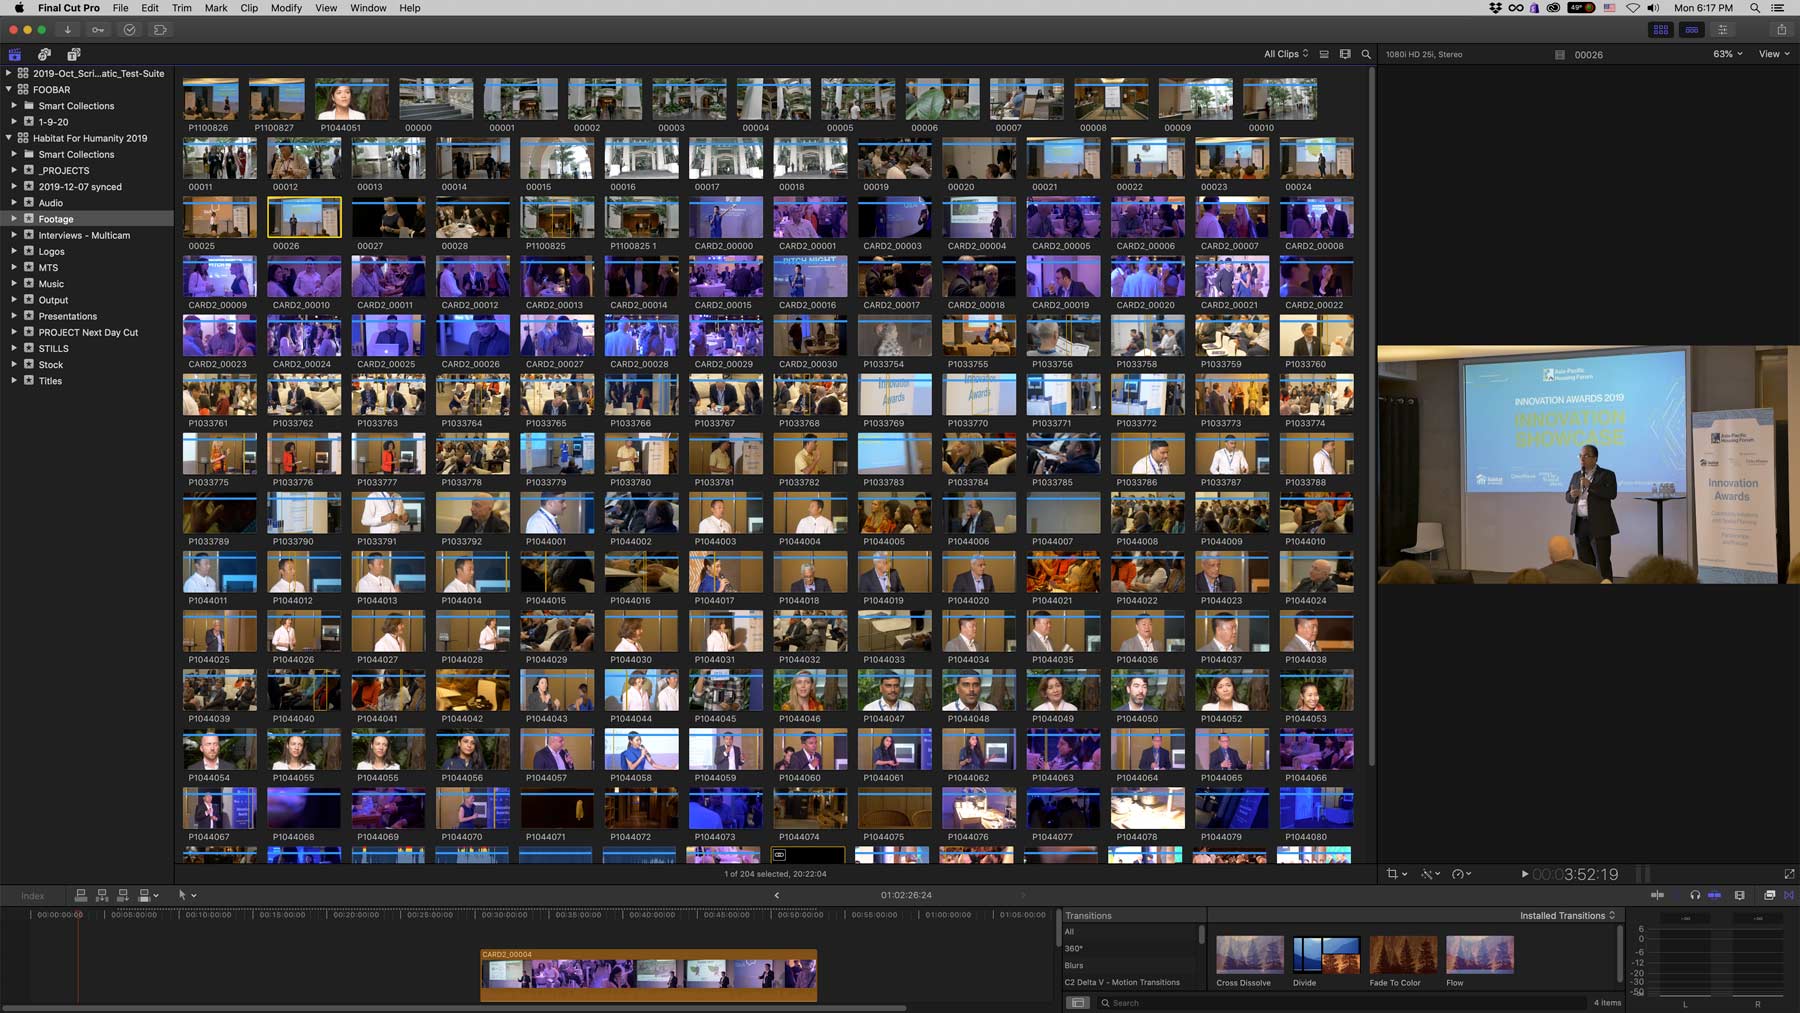
Task: Show the Photos and Audio sidebar
Action: pyautogui.click(x=44, y=54)
